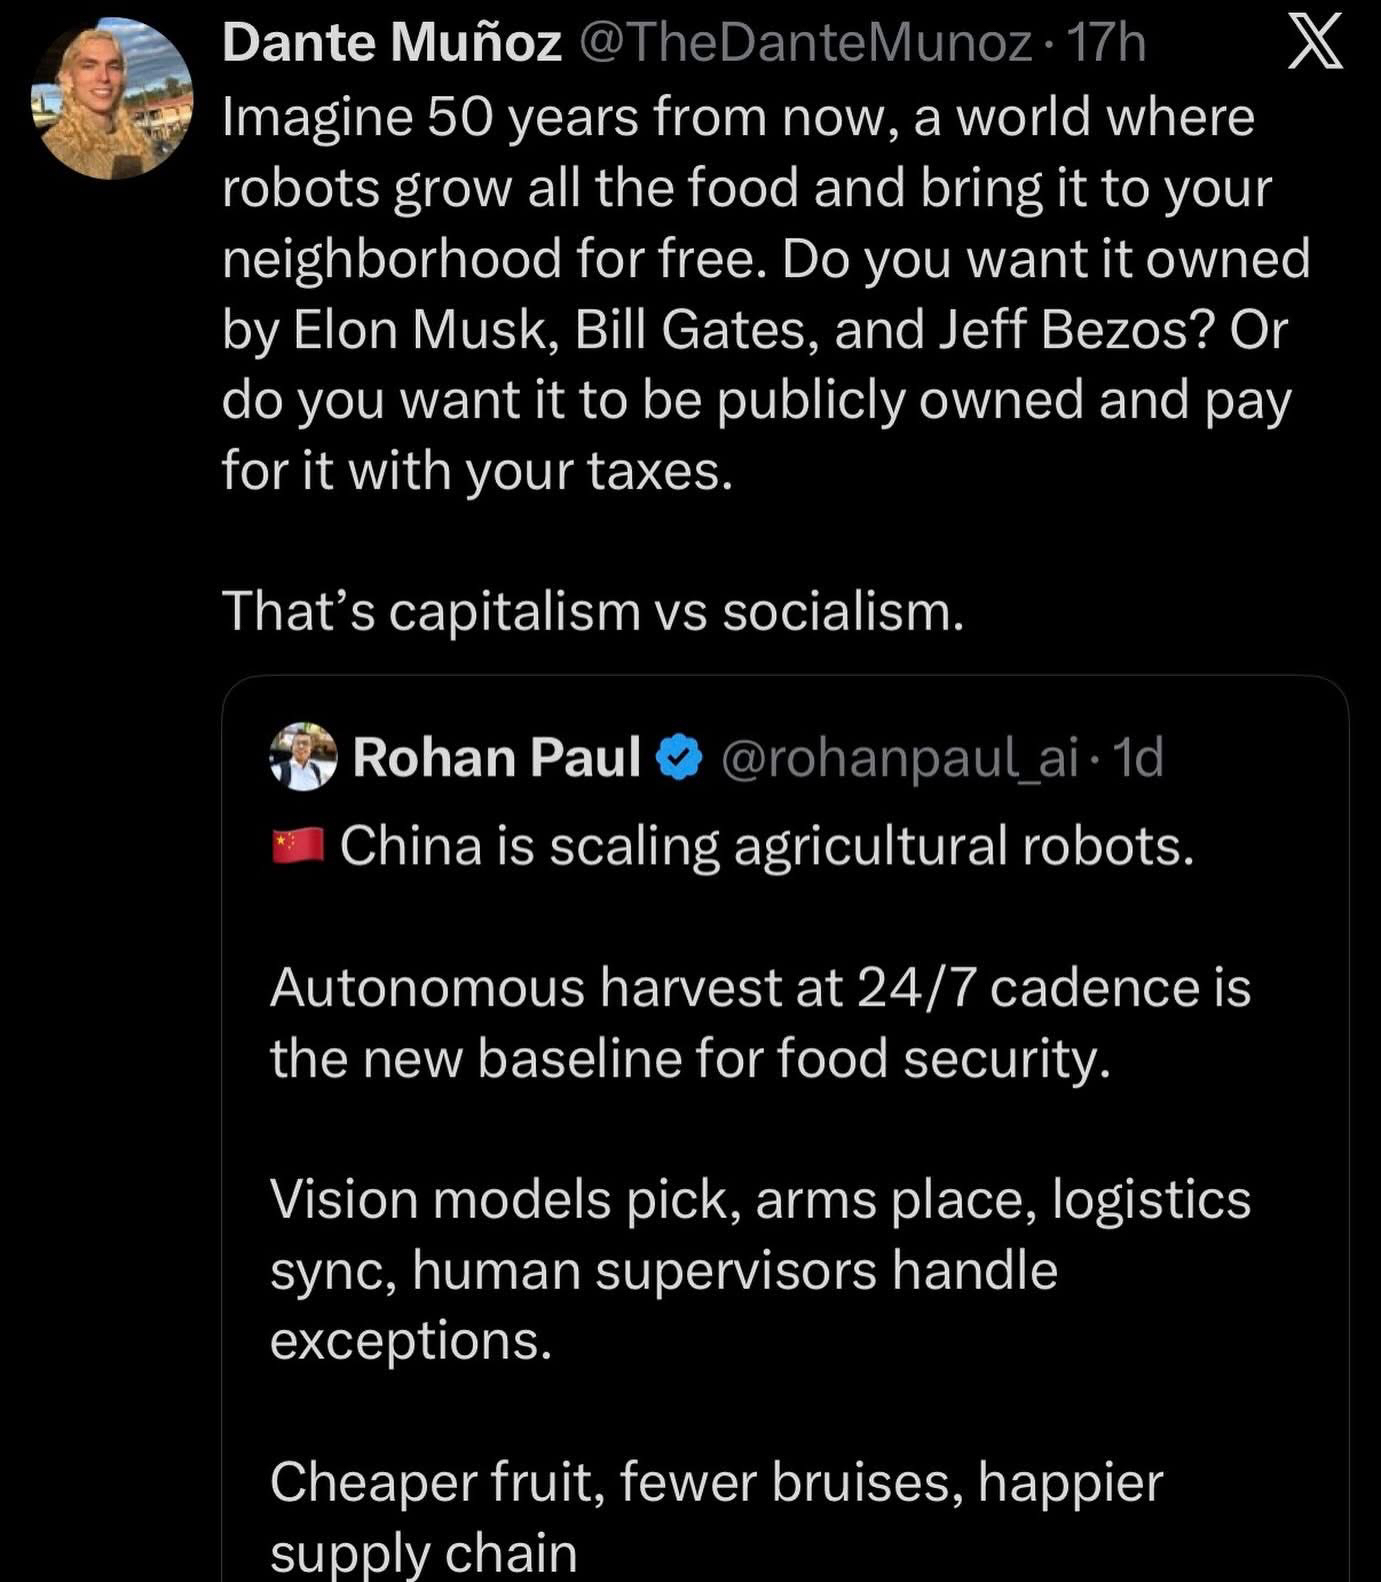
Task: Click the line mentioning Elon Musk and Bill Gates
Action: coord(755,329)
